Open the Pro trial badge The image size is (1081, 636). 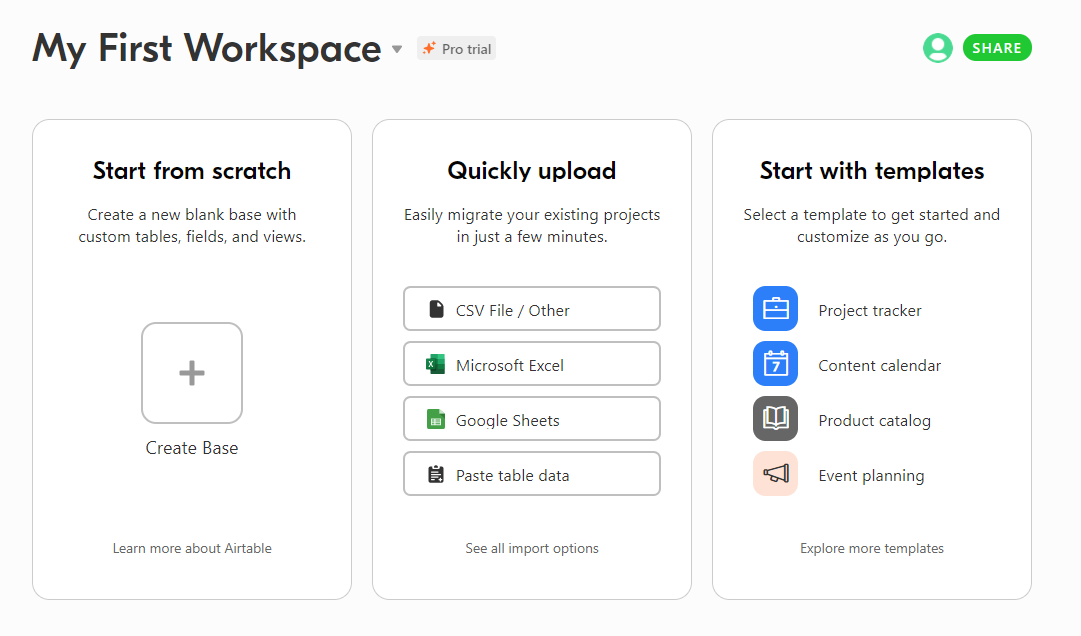tap(456, 48)
